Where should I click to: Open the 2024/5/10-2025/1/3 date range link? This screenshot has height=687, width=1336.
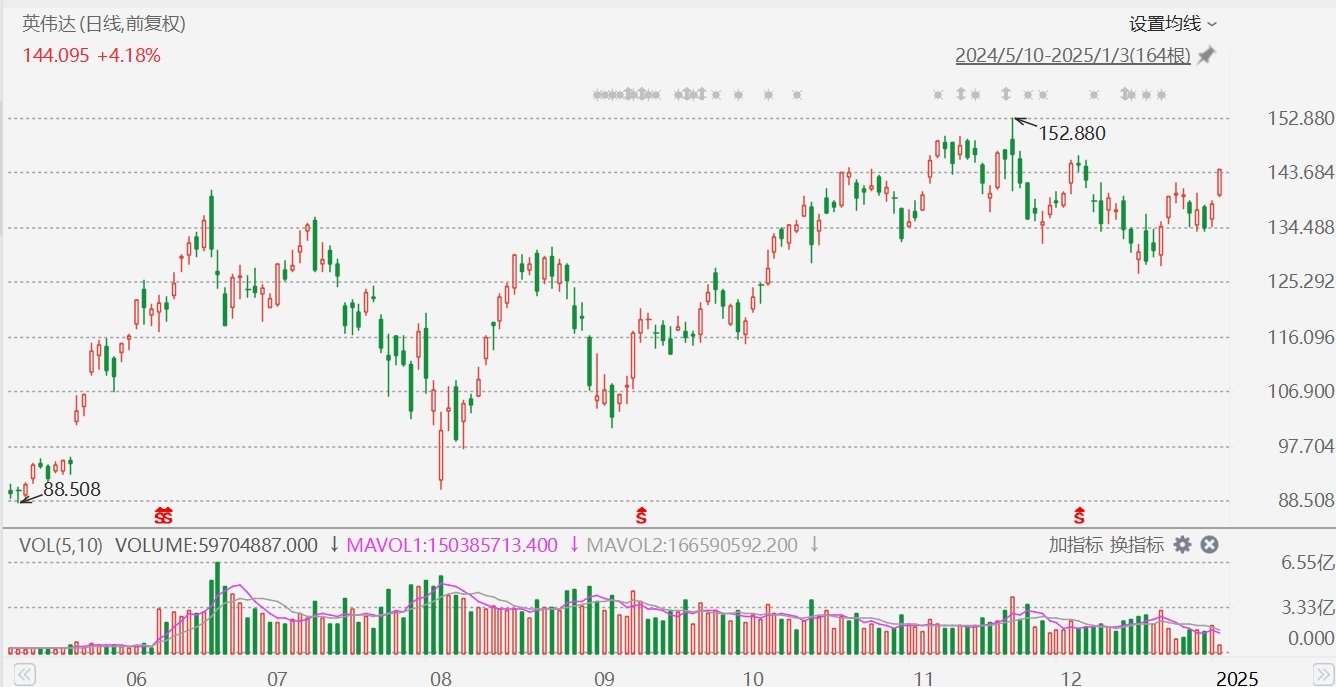point(1073,56)
